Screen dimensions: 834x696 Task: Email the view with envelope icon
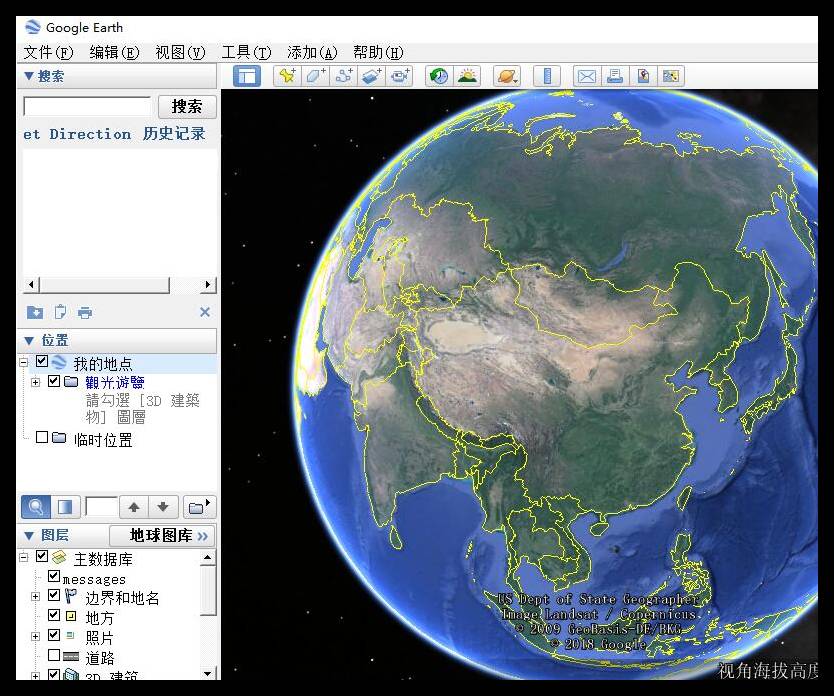587,76
